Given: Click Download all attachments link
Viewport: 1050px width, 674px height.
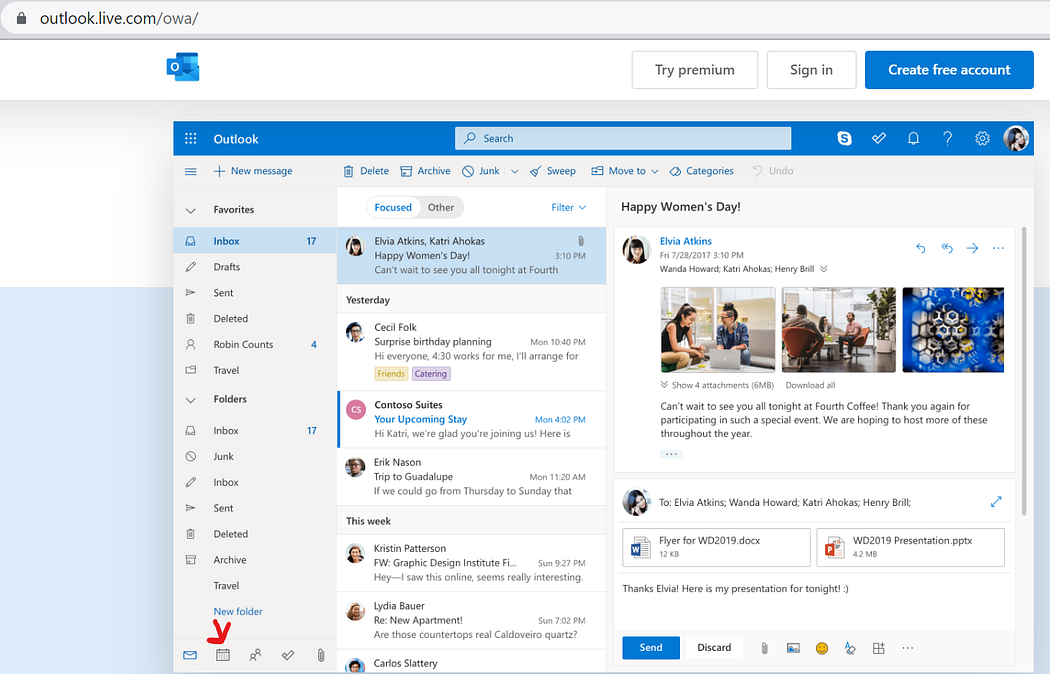Looking at the screenshot, I should (810, 386).
